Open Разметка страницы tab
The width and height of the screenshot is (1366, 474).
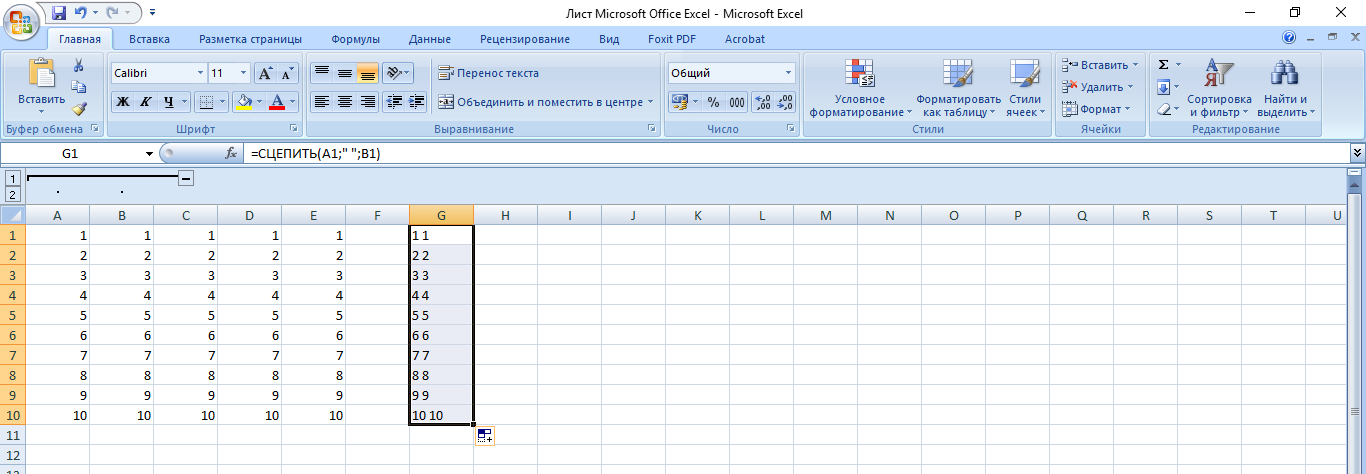pyautogui.click(x=250, y=39)
